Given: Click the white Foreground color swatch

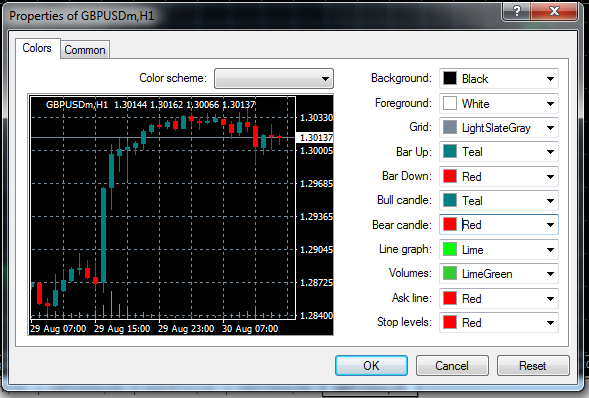Looking at the screenshot, I should pyautogui.click(x=450, y=103).
